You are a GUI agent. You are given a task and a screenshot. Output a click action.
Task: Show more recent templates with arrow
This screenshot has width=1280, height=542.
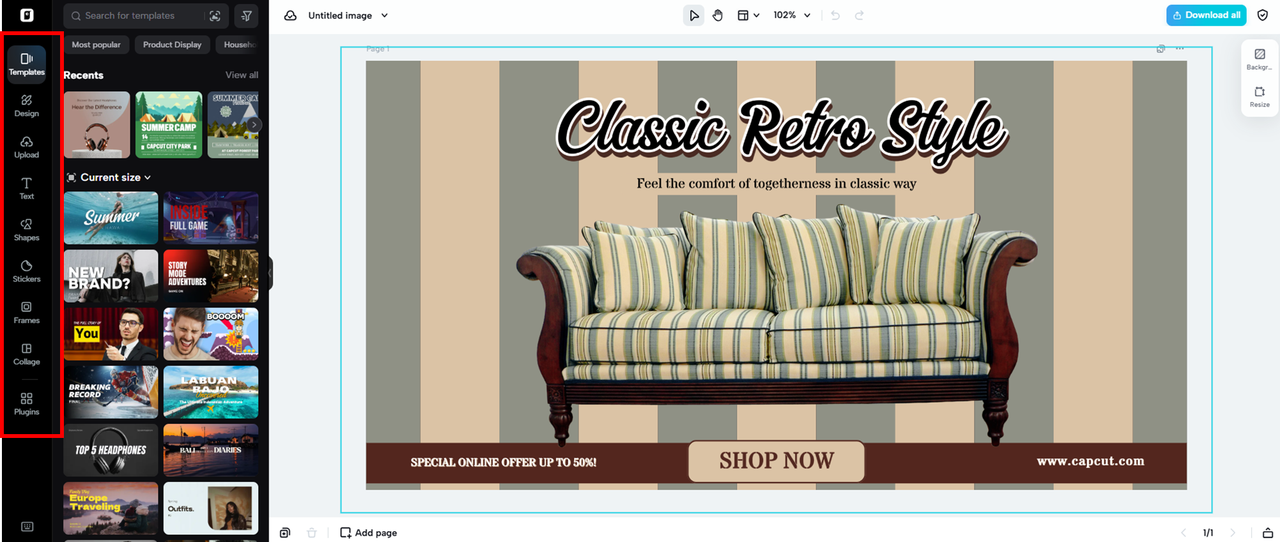254,125
